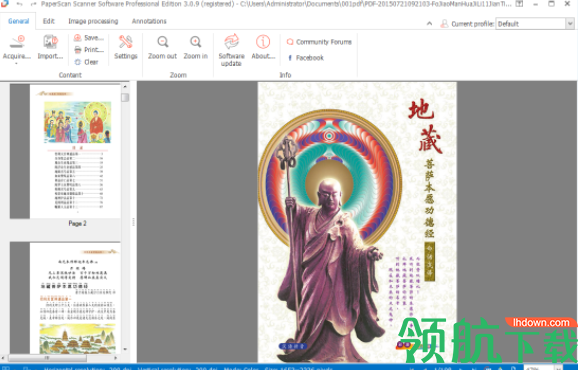Clear the loaded document content
Viewport: 578px width, 370px height.
click(86, 62)
